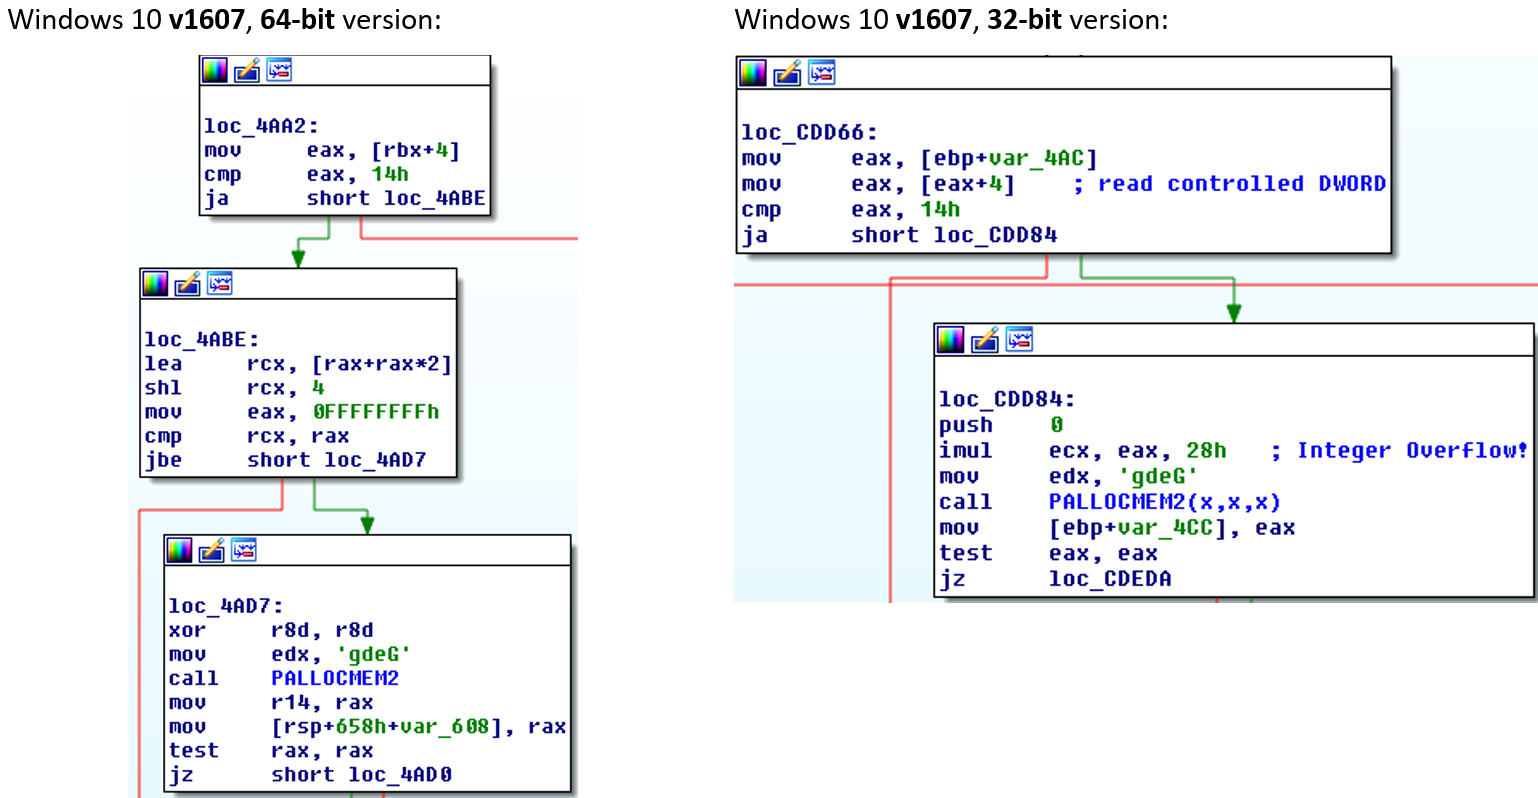Click the pencil edit icon in loc_4ABE block
The height and width of the screenshot is (798, 1538).
(188, 284)
